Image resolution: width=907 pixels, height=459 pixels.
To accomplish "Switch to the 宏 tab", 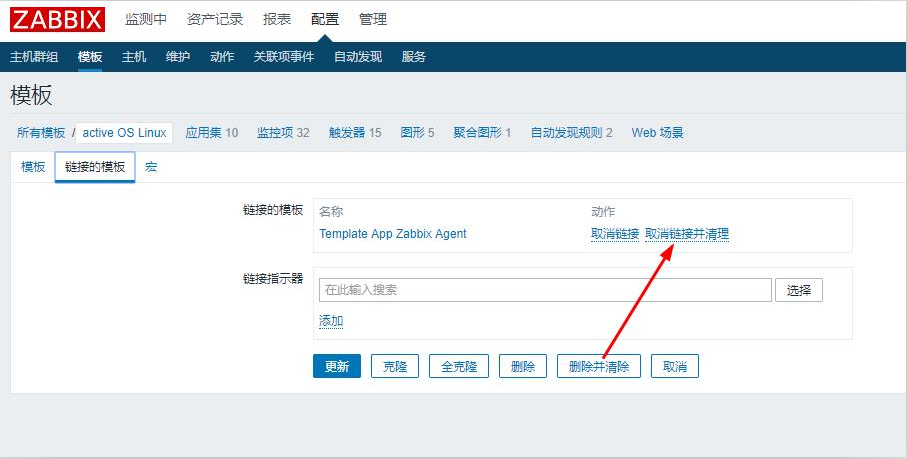I will point(151,167).
